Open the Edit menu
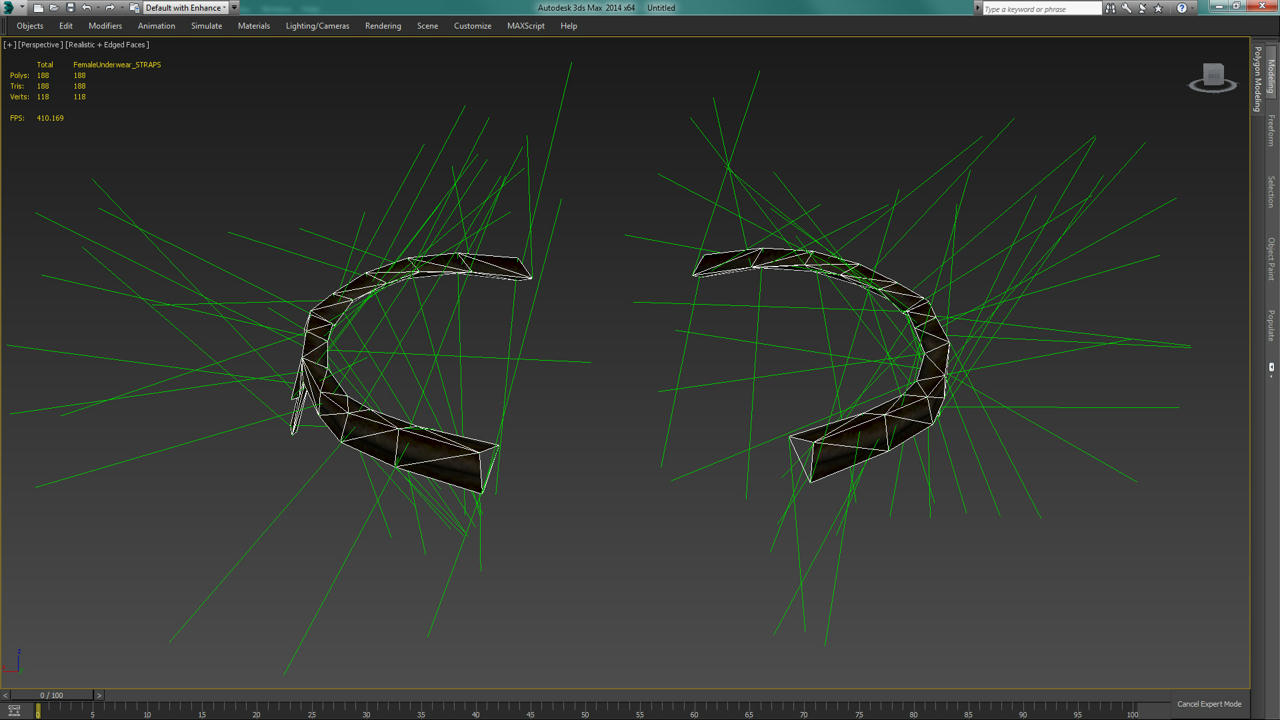Screen dimensions: 1280x720 tap(66, 26)
